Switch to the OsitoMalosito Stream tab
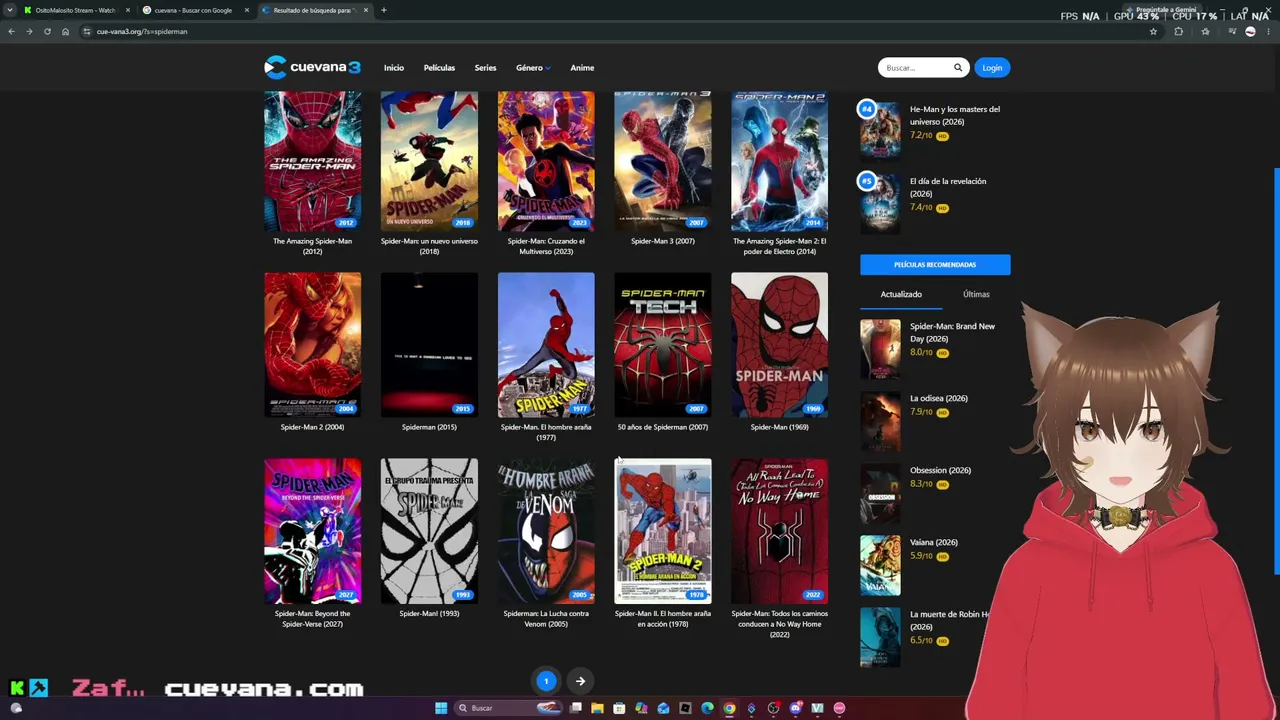 (x=75, y=10)
